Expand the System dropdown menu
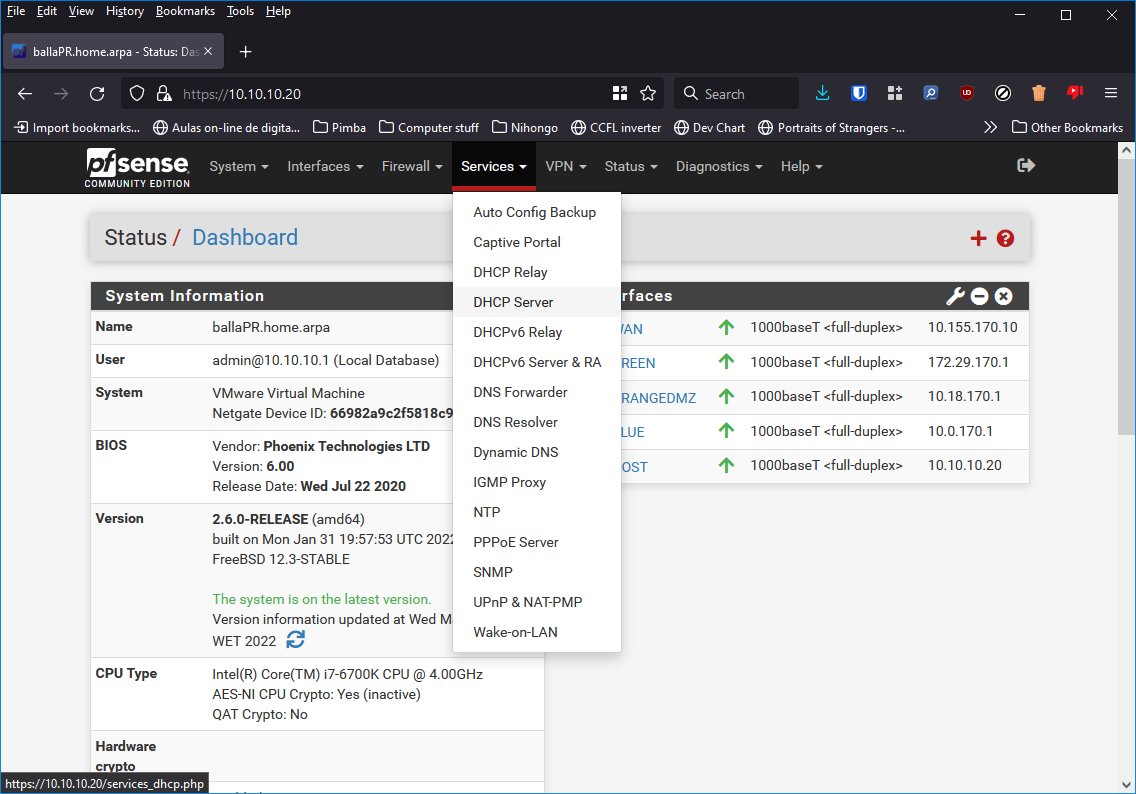The width and height of the screenshot is (1136, 794). [x=239, y=167]
